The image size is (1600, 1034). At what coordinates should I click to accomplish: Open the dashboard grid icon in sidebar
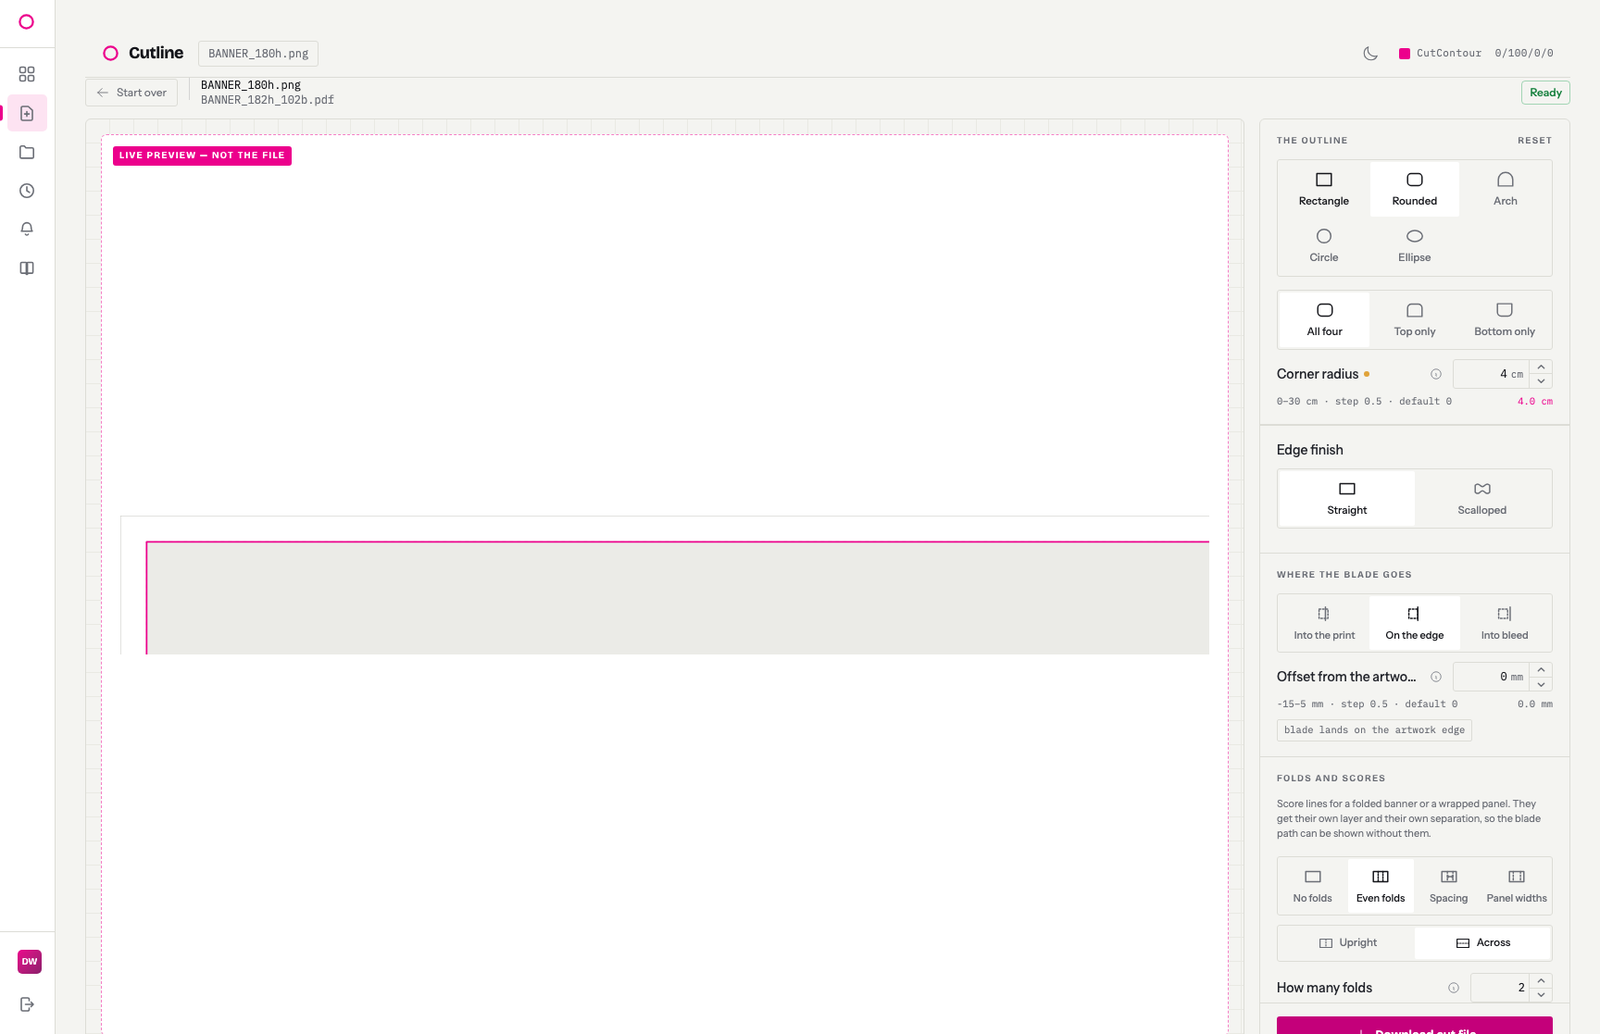coord(27,74)
